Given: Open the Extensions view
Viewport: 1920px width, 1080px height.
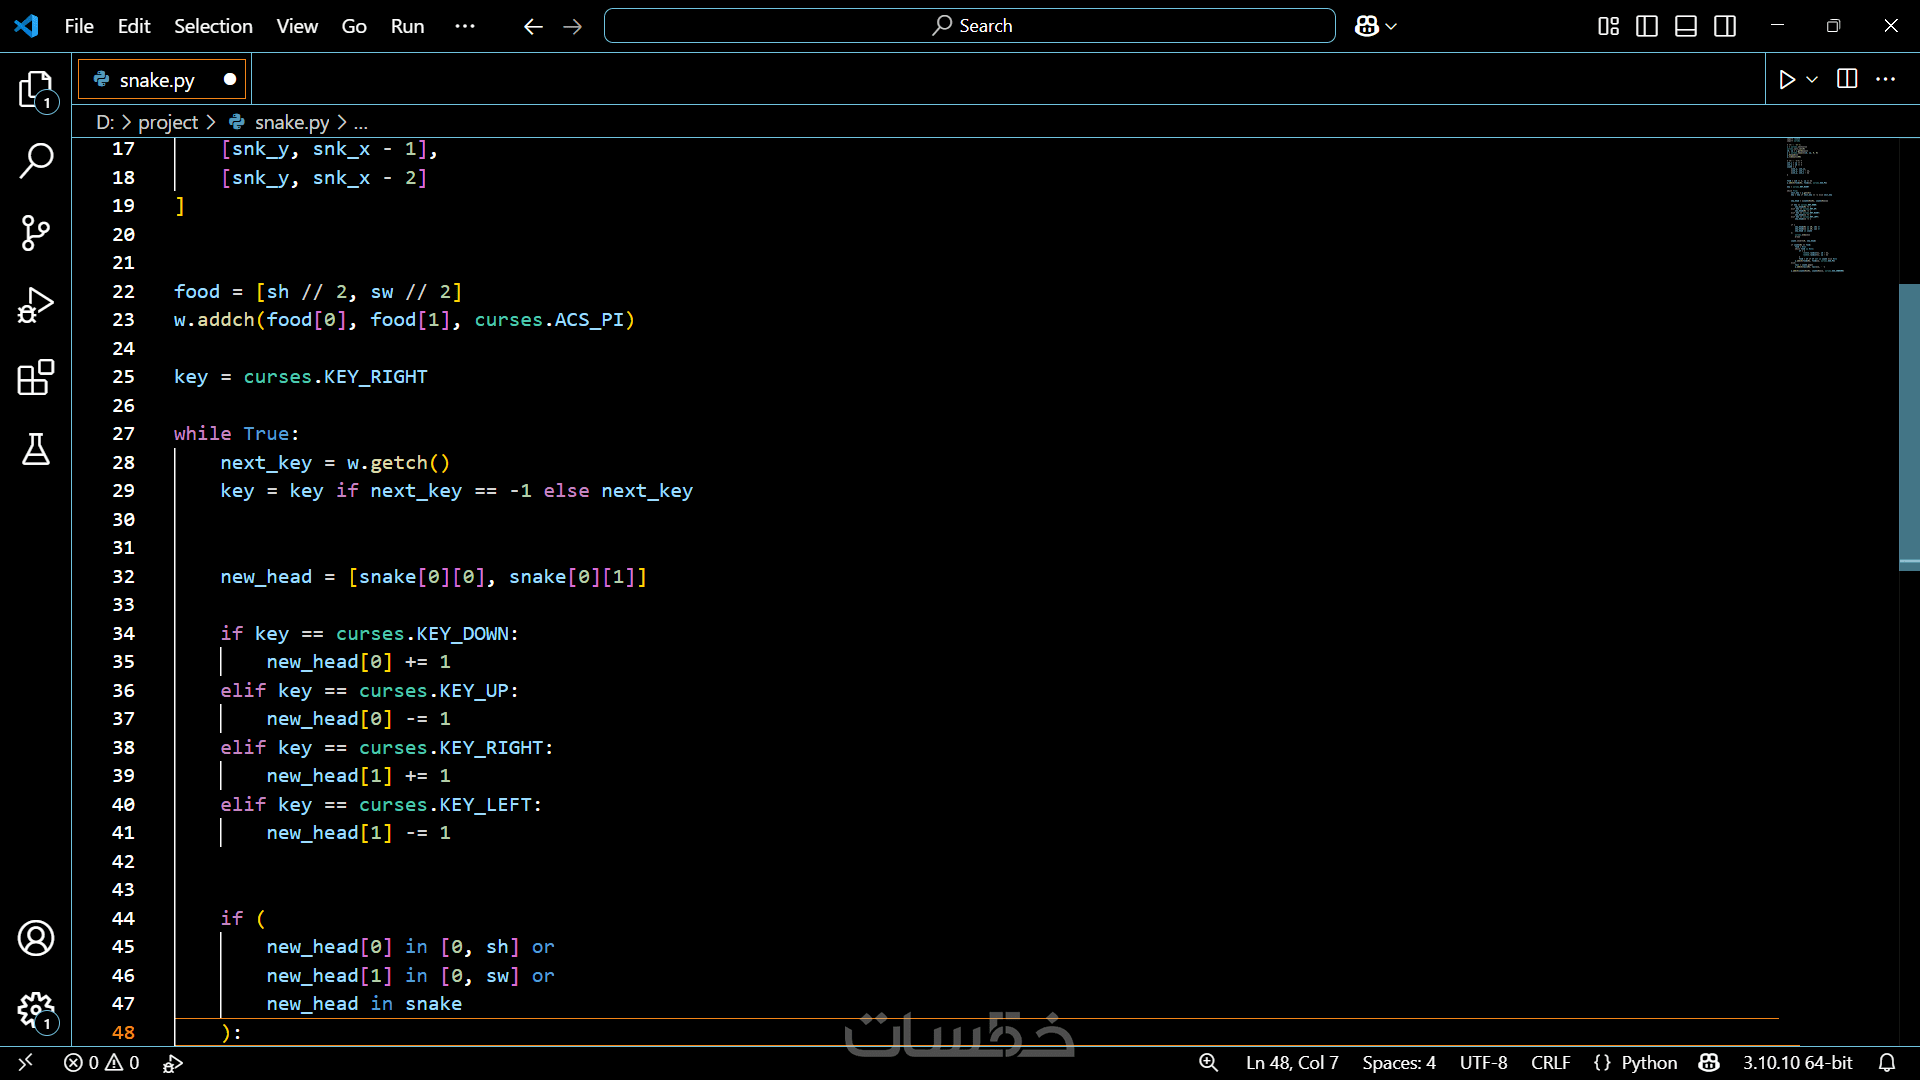Looking at the screenshot, I should tap(36, 378).
